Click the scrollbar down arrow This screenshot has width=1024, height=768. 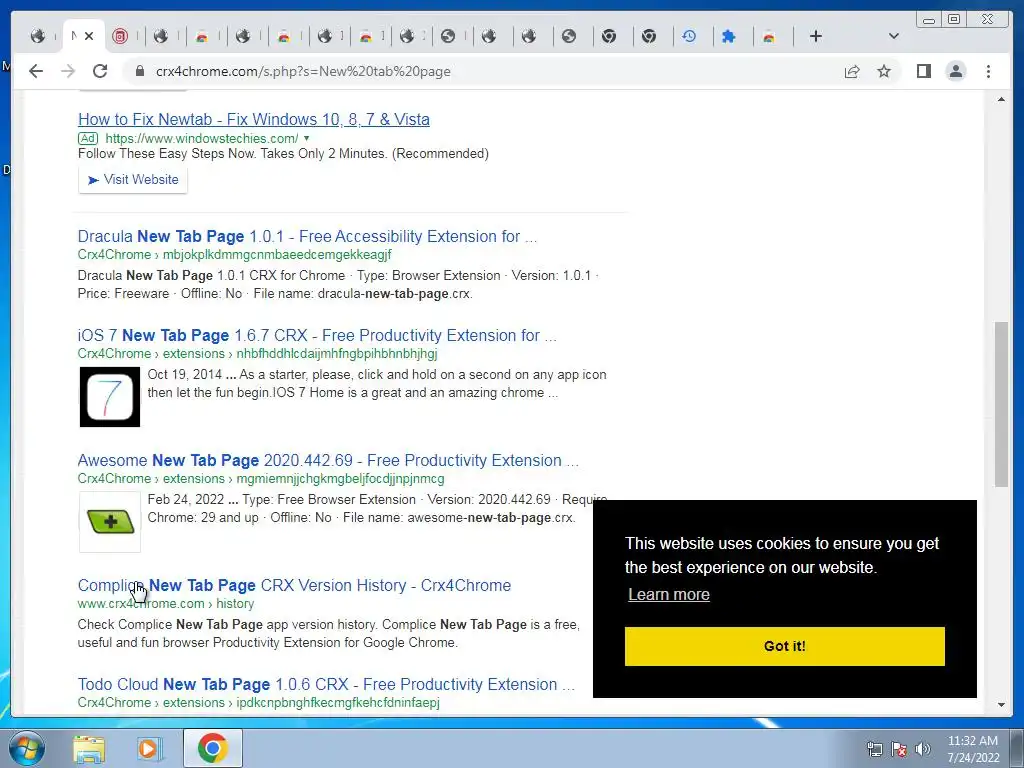tap(1001, 705)
